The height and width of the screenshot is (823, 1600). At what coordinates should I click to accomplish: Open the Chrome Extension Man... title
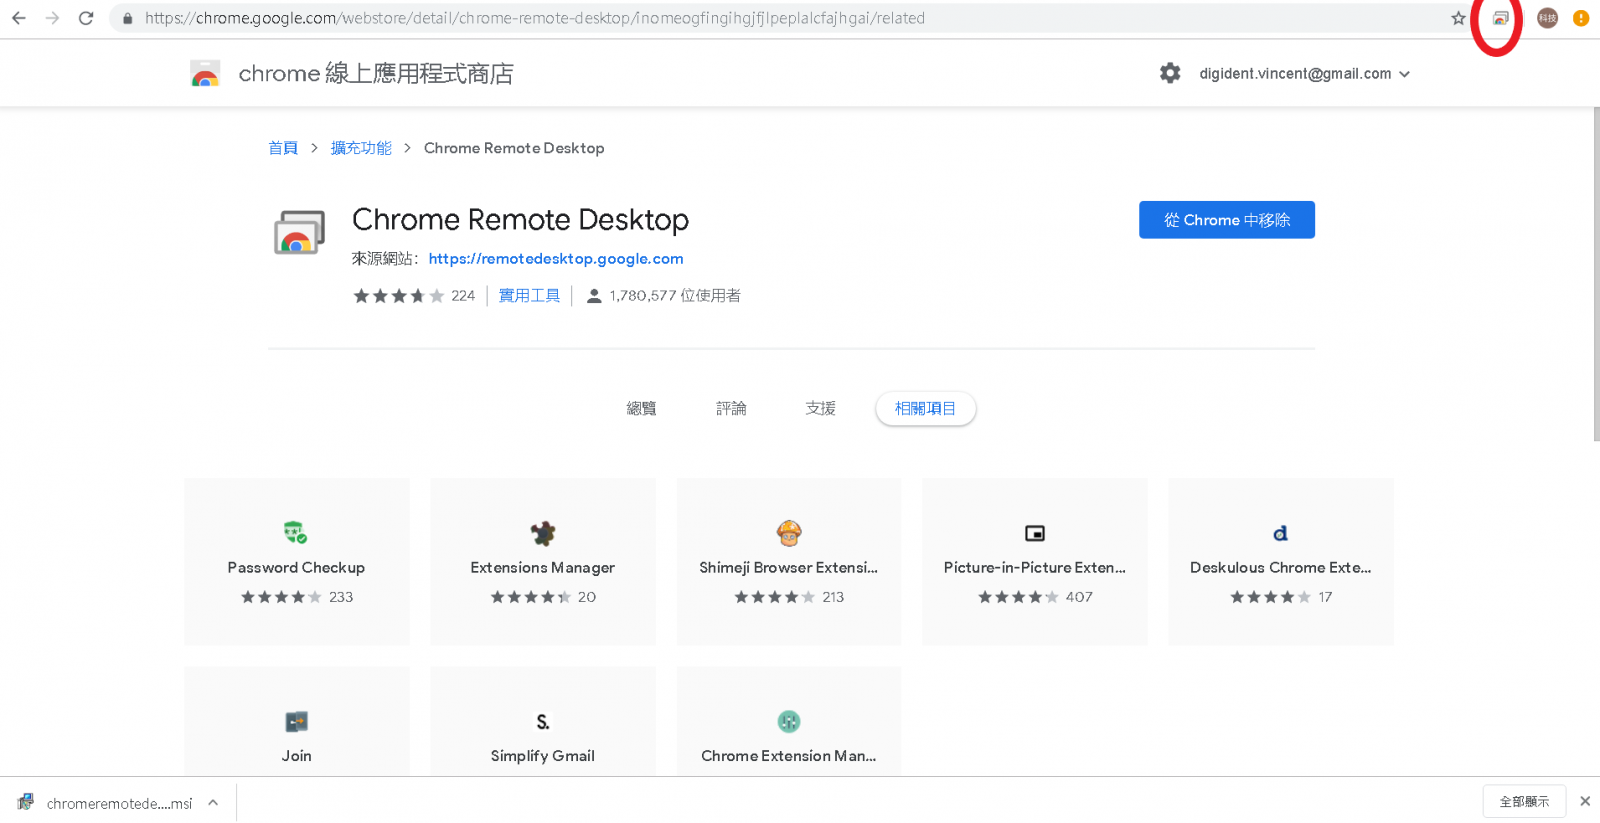tap(789, 756)
